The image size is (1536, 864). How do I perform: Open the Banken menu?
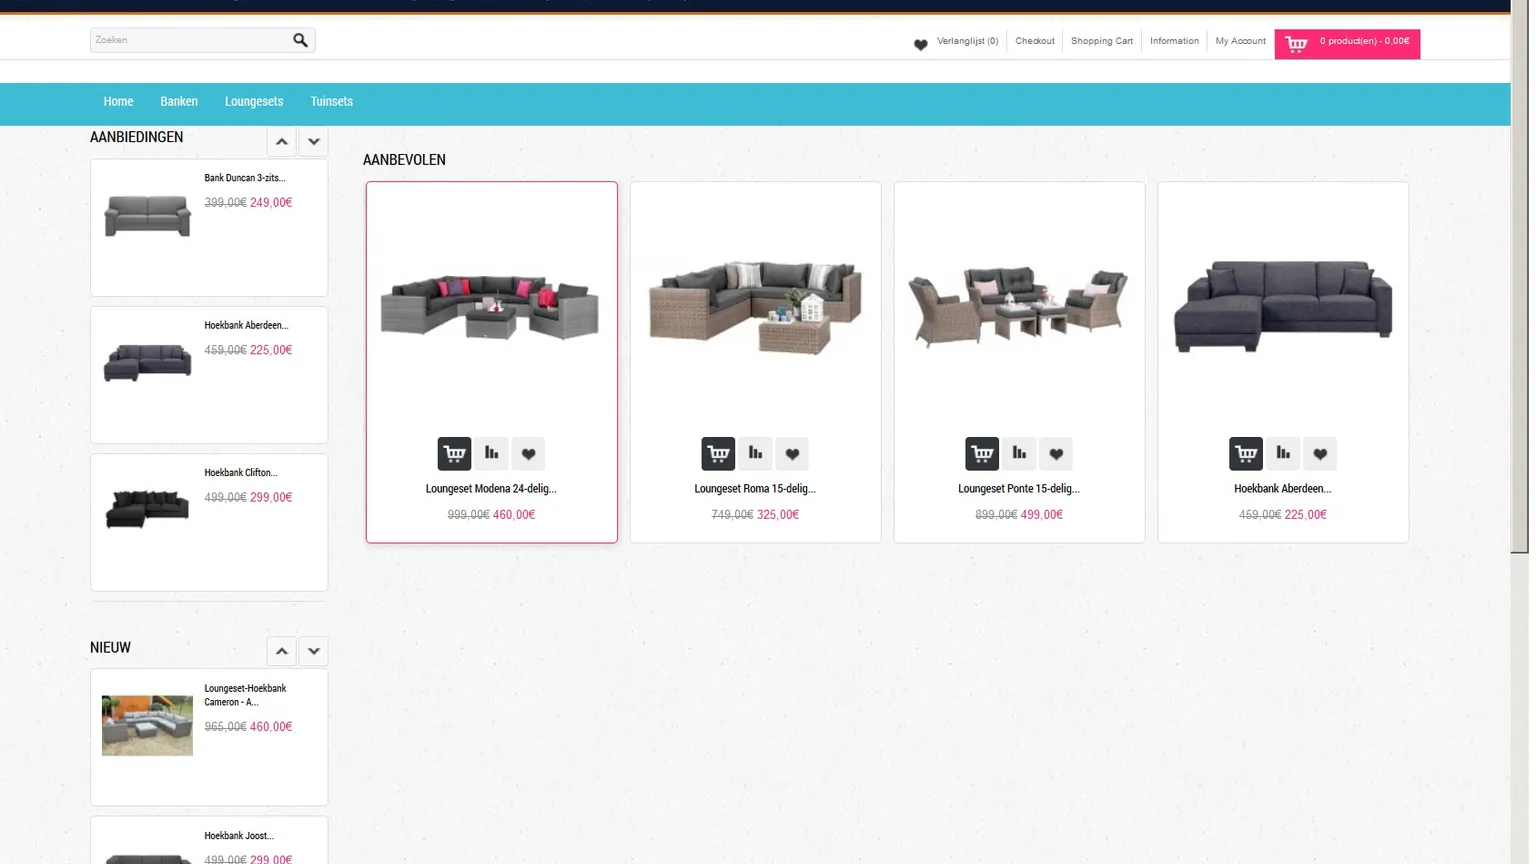[179, 102]
